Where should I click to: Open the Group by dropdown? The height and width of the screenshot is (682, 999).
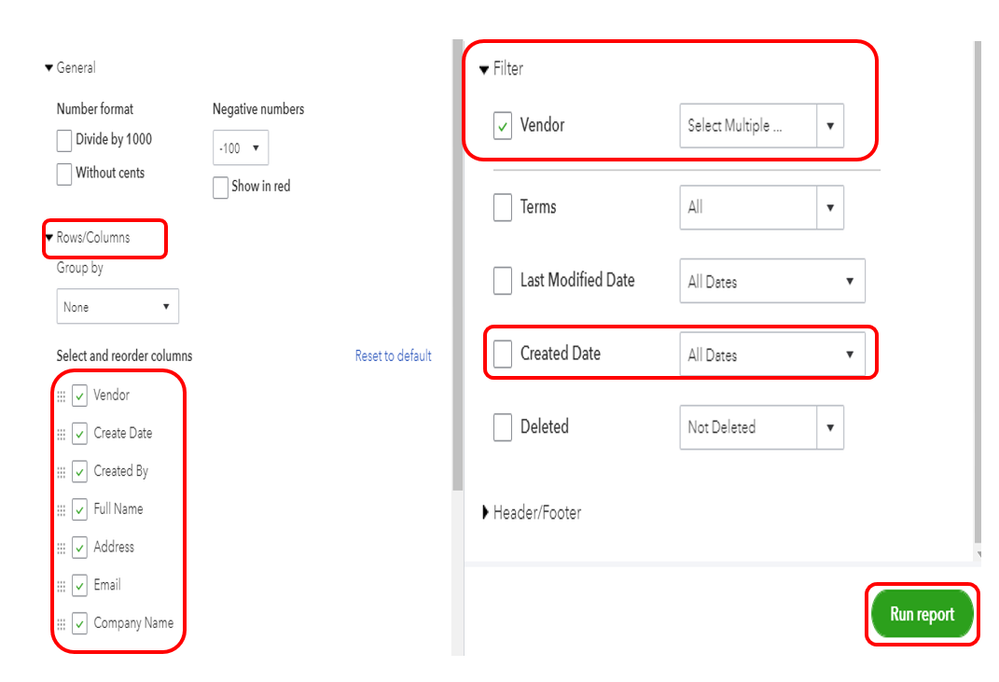click(x=117, y=307)
